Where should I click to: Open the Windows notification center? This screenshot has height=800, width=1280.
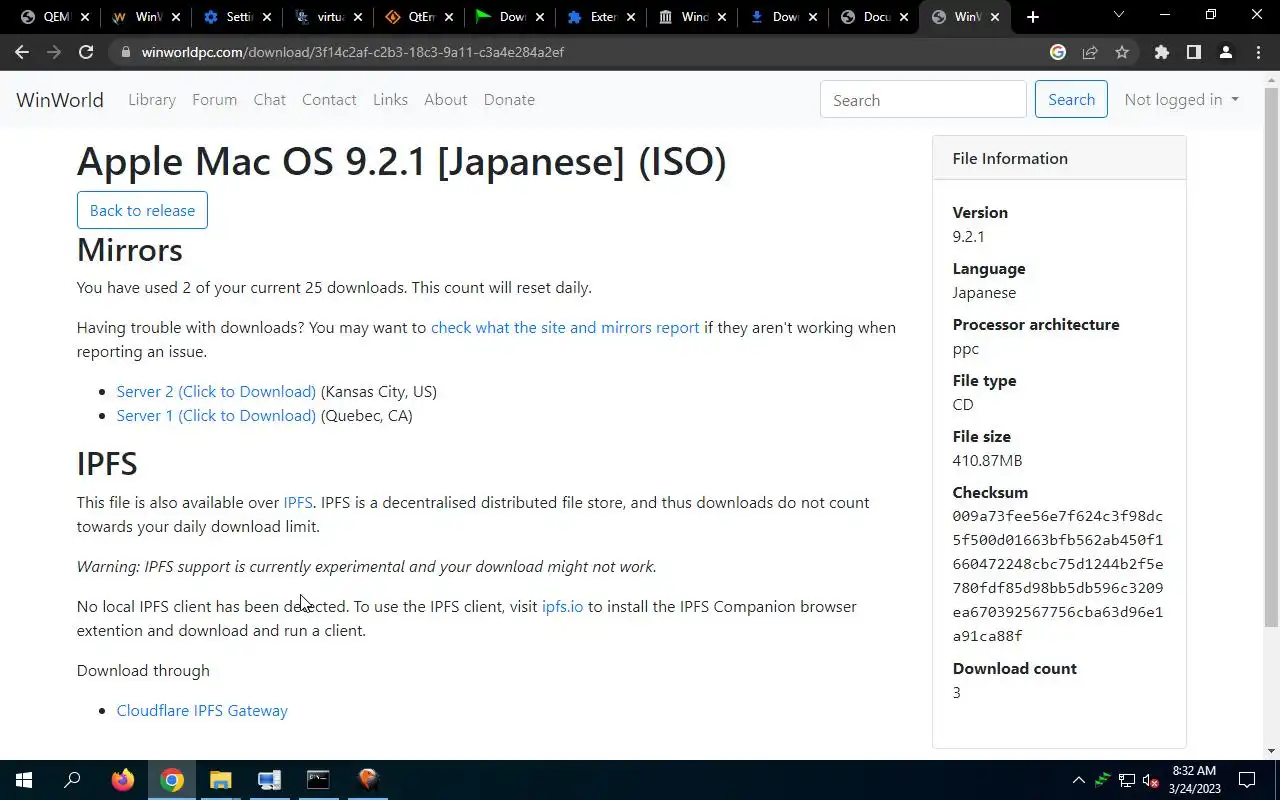click(1247, 780)
